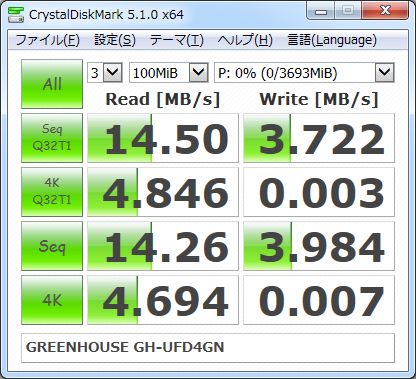
Task: Click the 4K write result 0.007
Action: (x=319, y=300)
